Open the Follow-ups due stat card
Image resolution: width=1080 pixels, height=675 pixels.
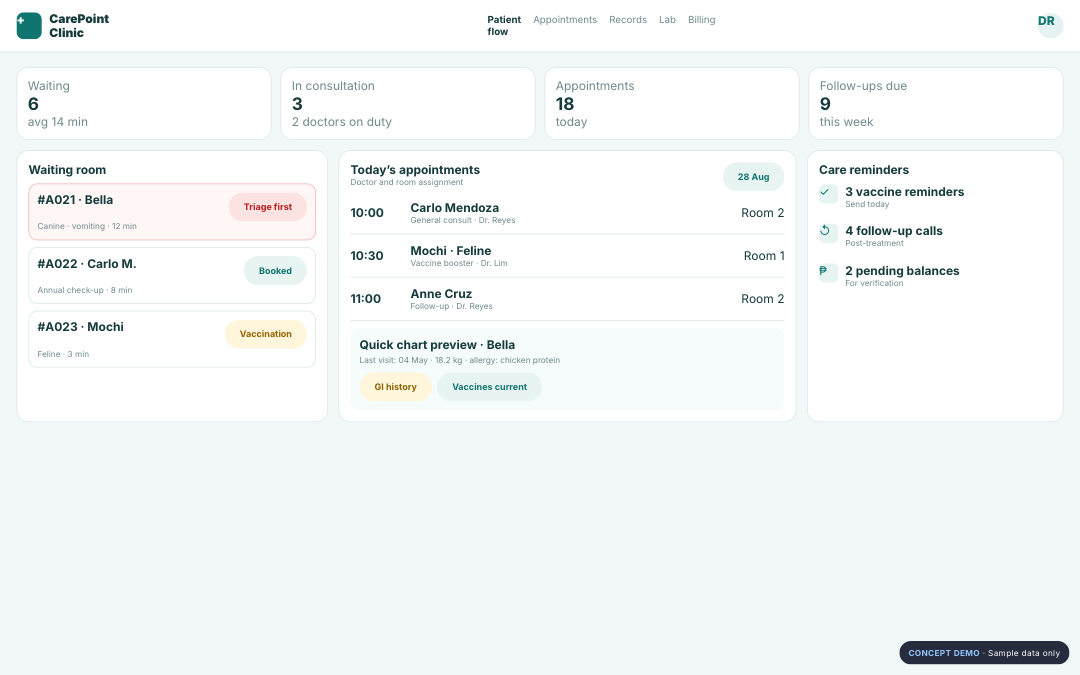pos(935,103)
